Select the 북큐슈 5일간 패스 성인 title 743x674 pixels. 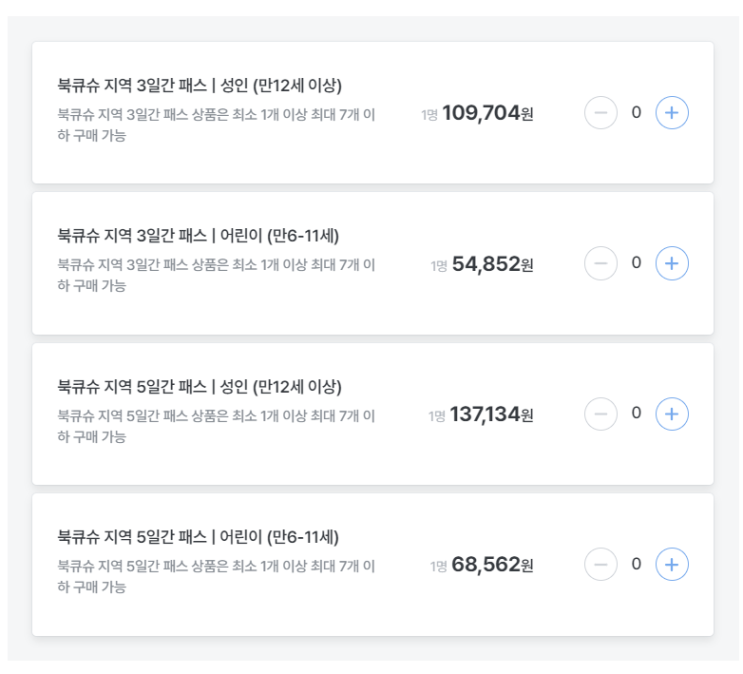200,386
